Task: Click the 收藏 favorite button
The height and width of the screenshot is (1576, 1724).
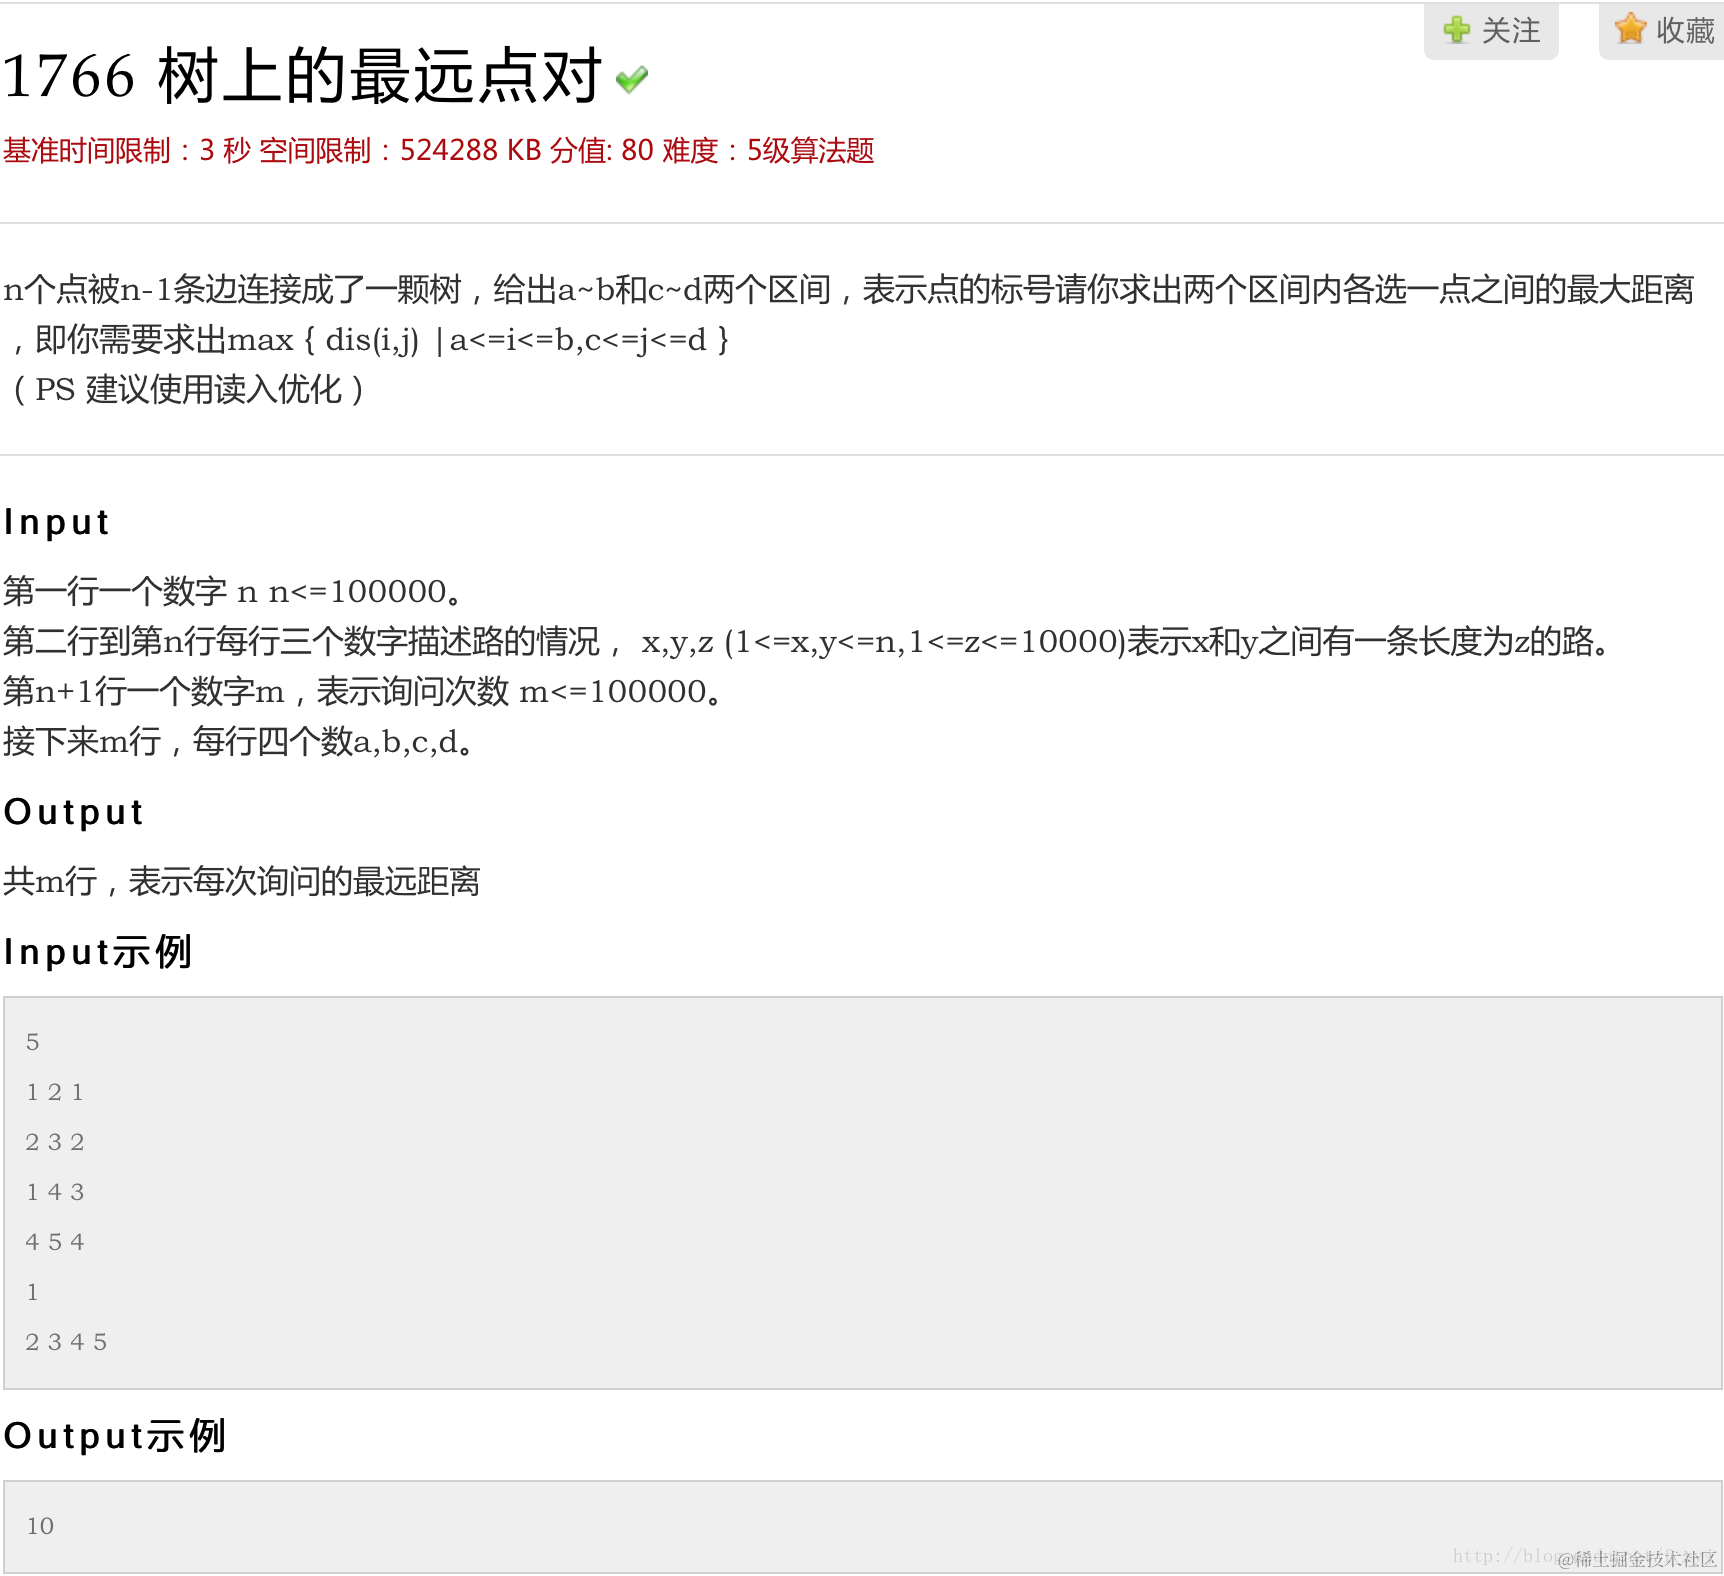Action: tap(1662, 31)
